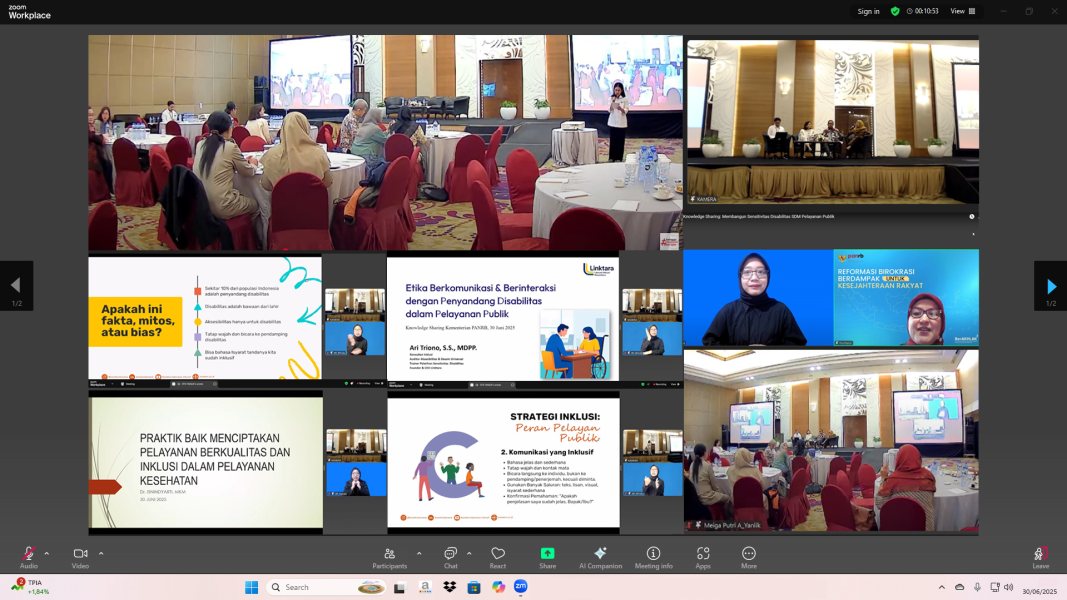Toggle system volume icon in system tray

click(x=1008, y=587)
